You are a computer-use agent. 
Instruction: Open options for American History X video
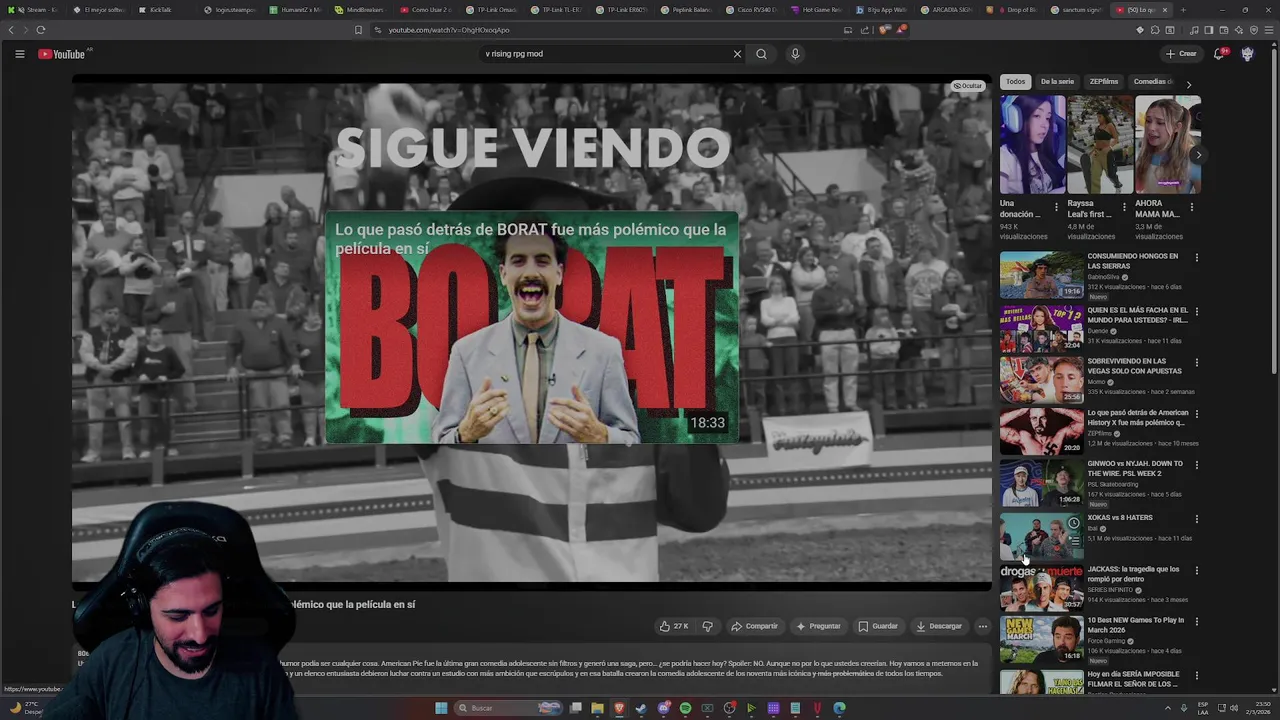pos(1196,414)
